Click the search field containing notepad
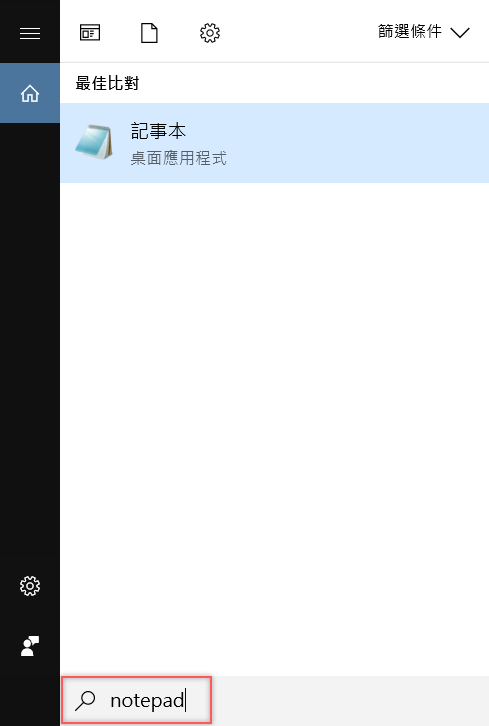Image resolution: width=489 pixels, height=726 pixels. click(x=137, y=700)
